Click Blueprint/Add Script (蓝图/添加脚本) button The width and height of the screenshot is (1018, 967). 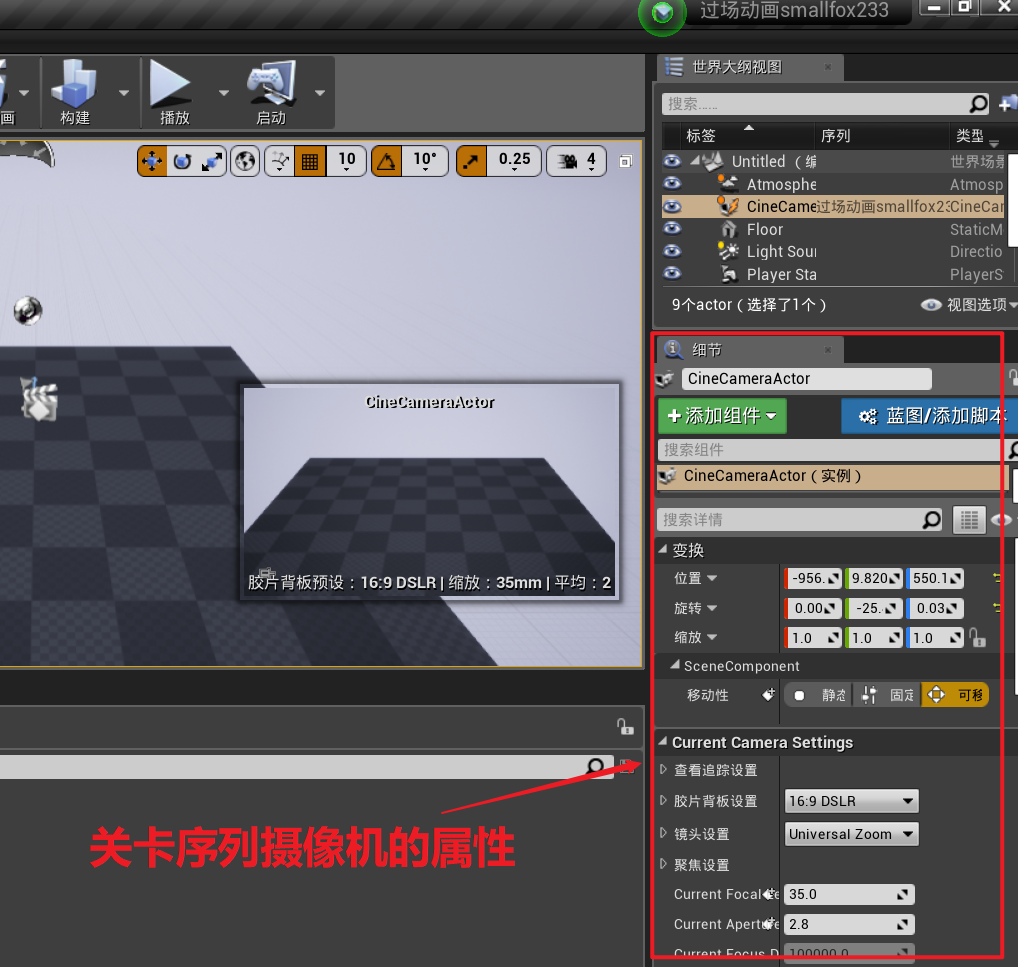[929, 416]
